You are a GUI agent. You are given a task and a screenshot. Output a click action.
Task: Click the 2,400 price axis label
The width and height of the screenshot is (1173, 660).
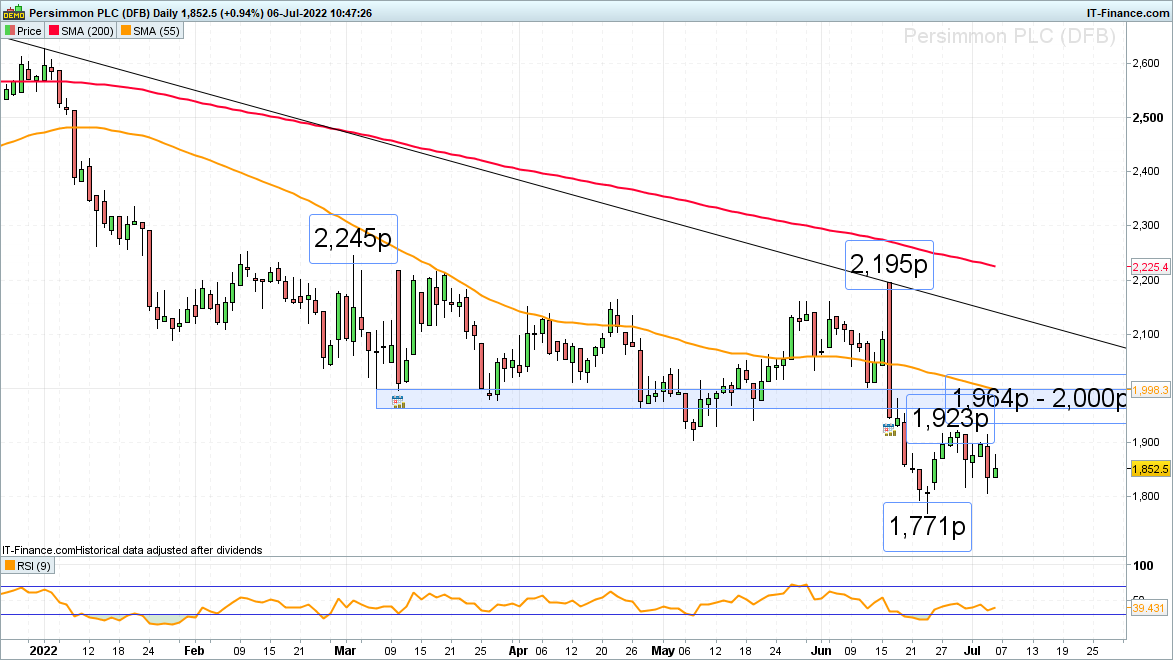coord(1146,171)
